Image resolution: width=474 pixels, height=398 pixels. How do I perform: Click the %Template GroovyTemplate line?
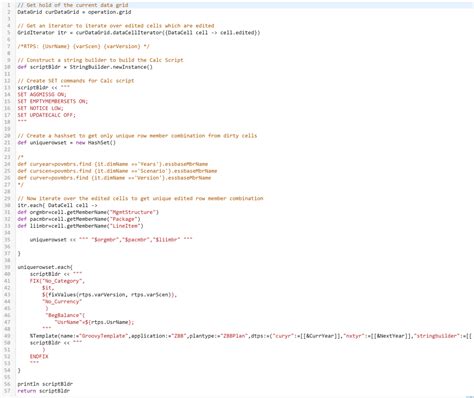pos(251,336)
